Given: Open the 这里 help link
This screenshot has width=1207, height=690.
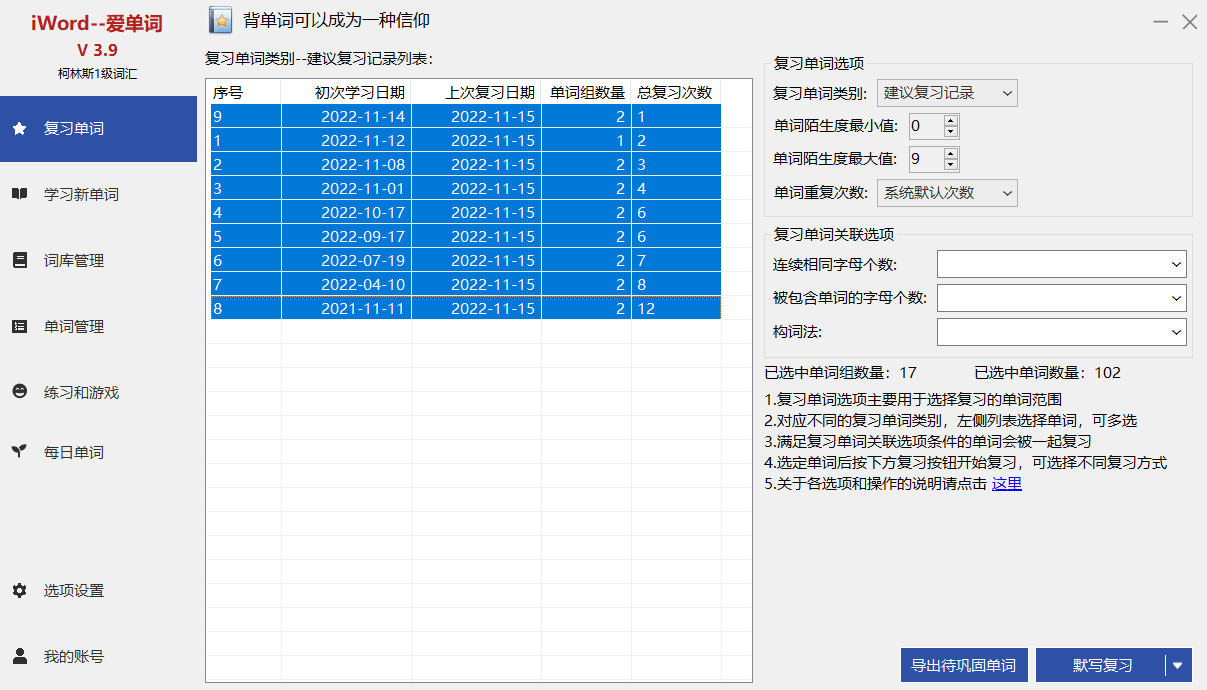Looking at the screenshot, I should [x=1006, y=484].
